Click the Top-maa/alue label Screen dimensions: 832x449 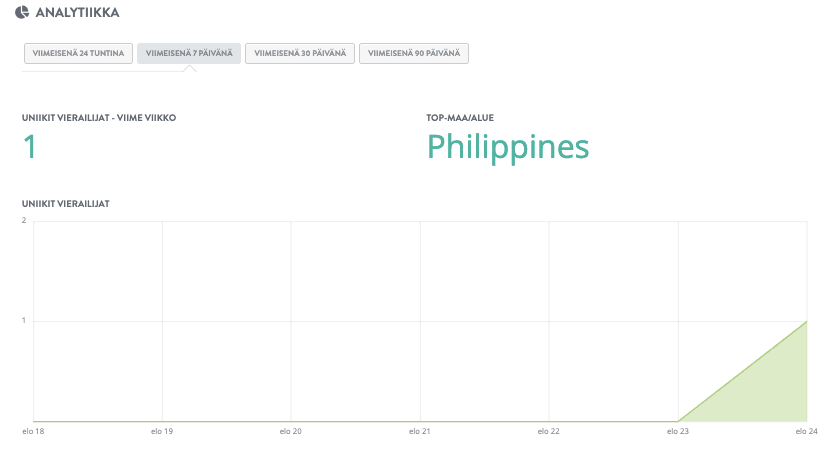(x=460, y=118)
